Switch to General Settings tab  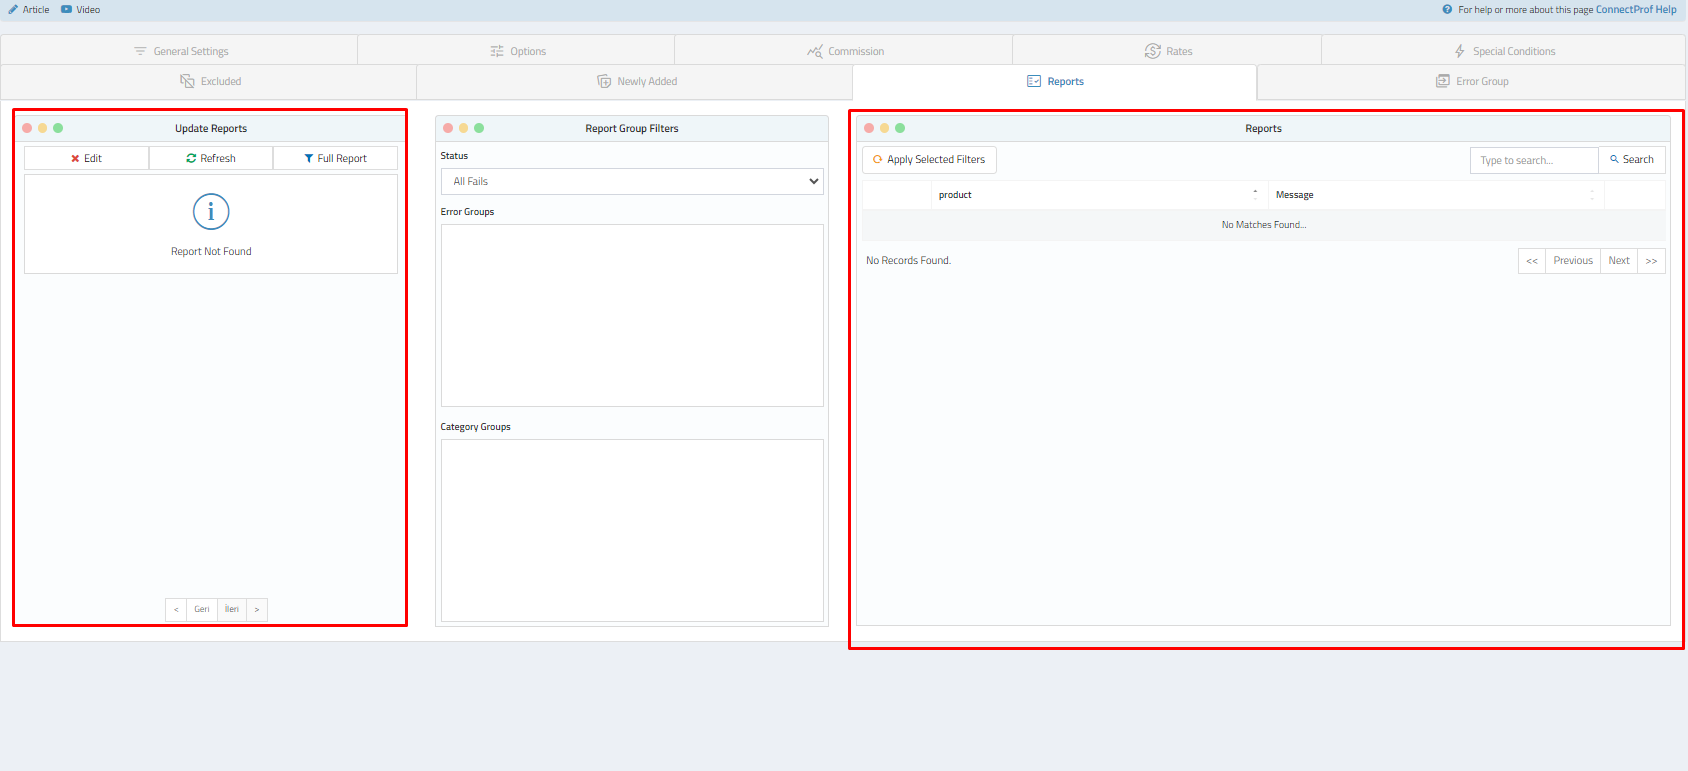pos(181,51)
